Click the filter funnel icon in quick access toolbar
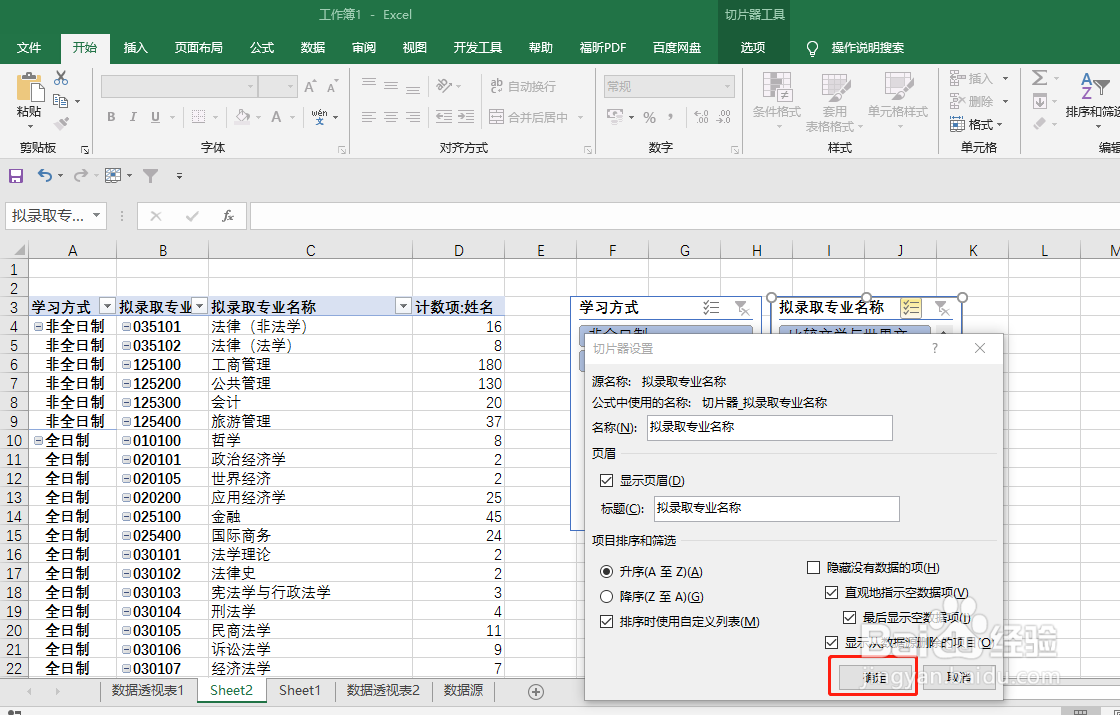This screenshot has height=715, width=1120. 150,176
